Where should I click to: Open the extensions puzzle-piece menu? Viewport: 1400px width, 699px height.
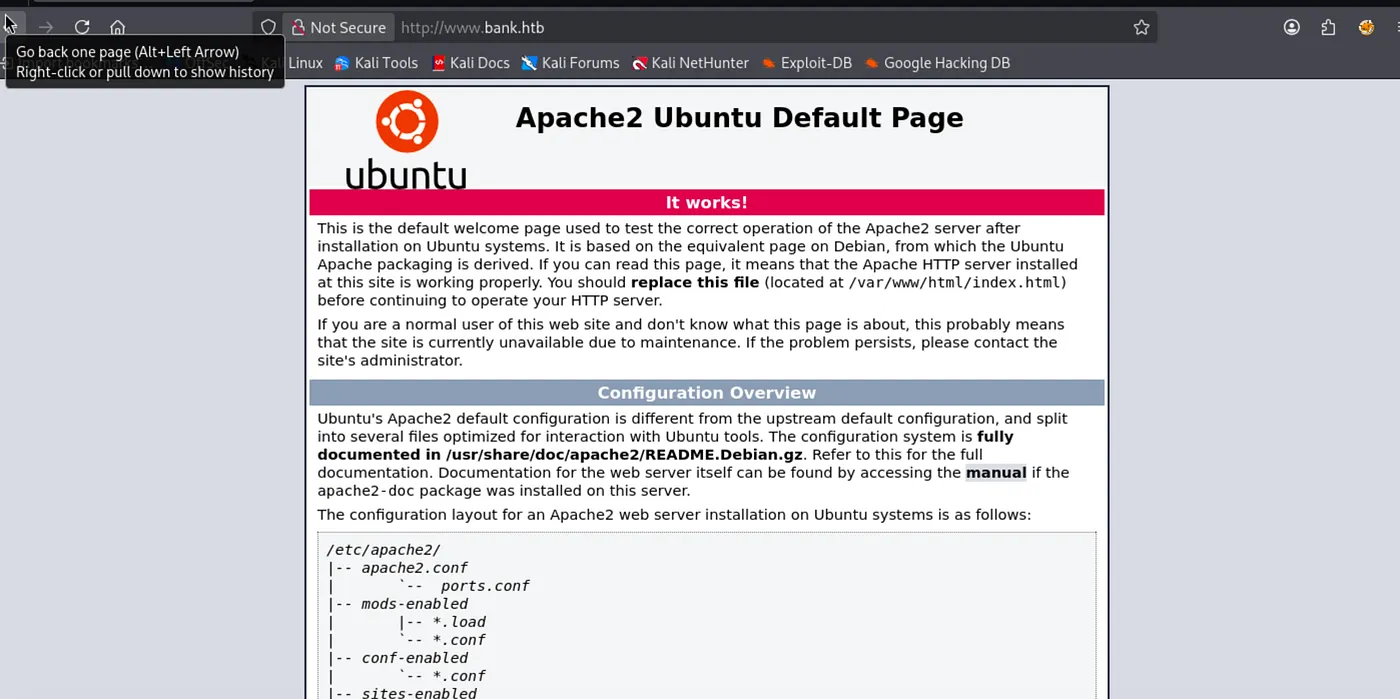(1328, 28)
